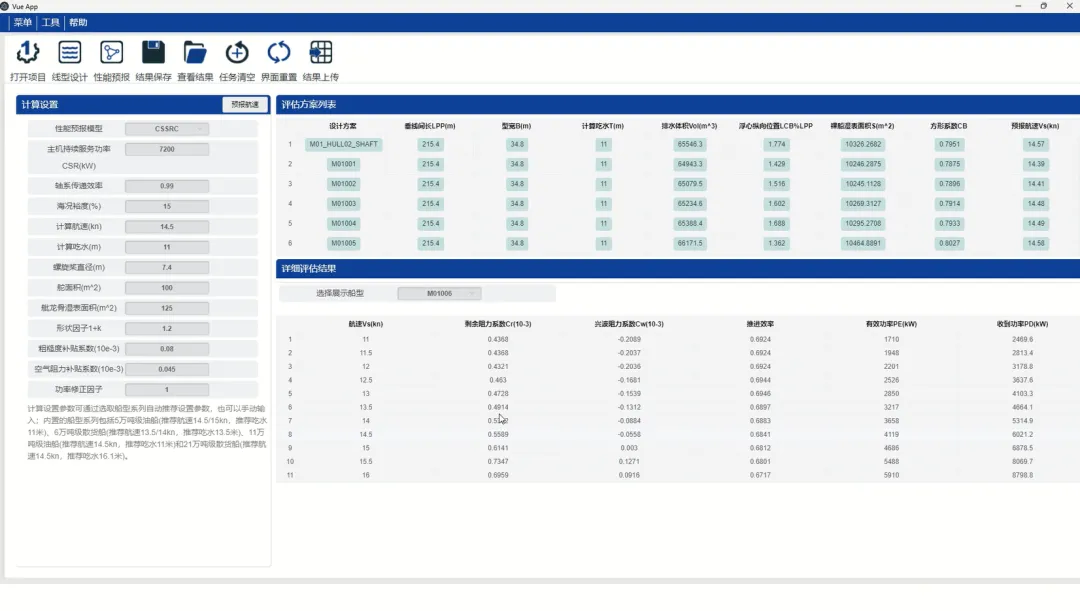Click the 预报航速 predict speed button
The image size is (1080, 611).
point(245,105)
